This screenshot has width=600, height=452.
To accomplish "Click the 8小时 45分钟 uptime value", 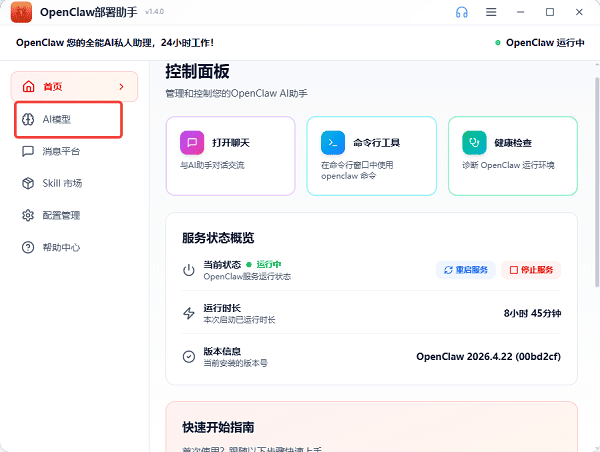I will click(x=532, y=313).
